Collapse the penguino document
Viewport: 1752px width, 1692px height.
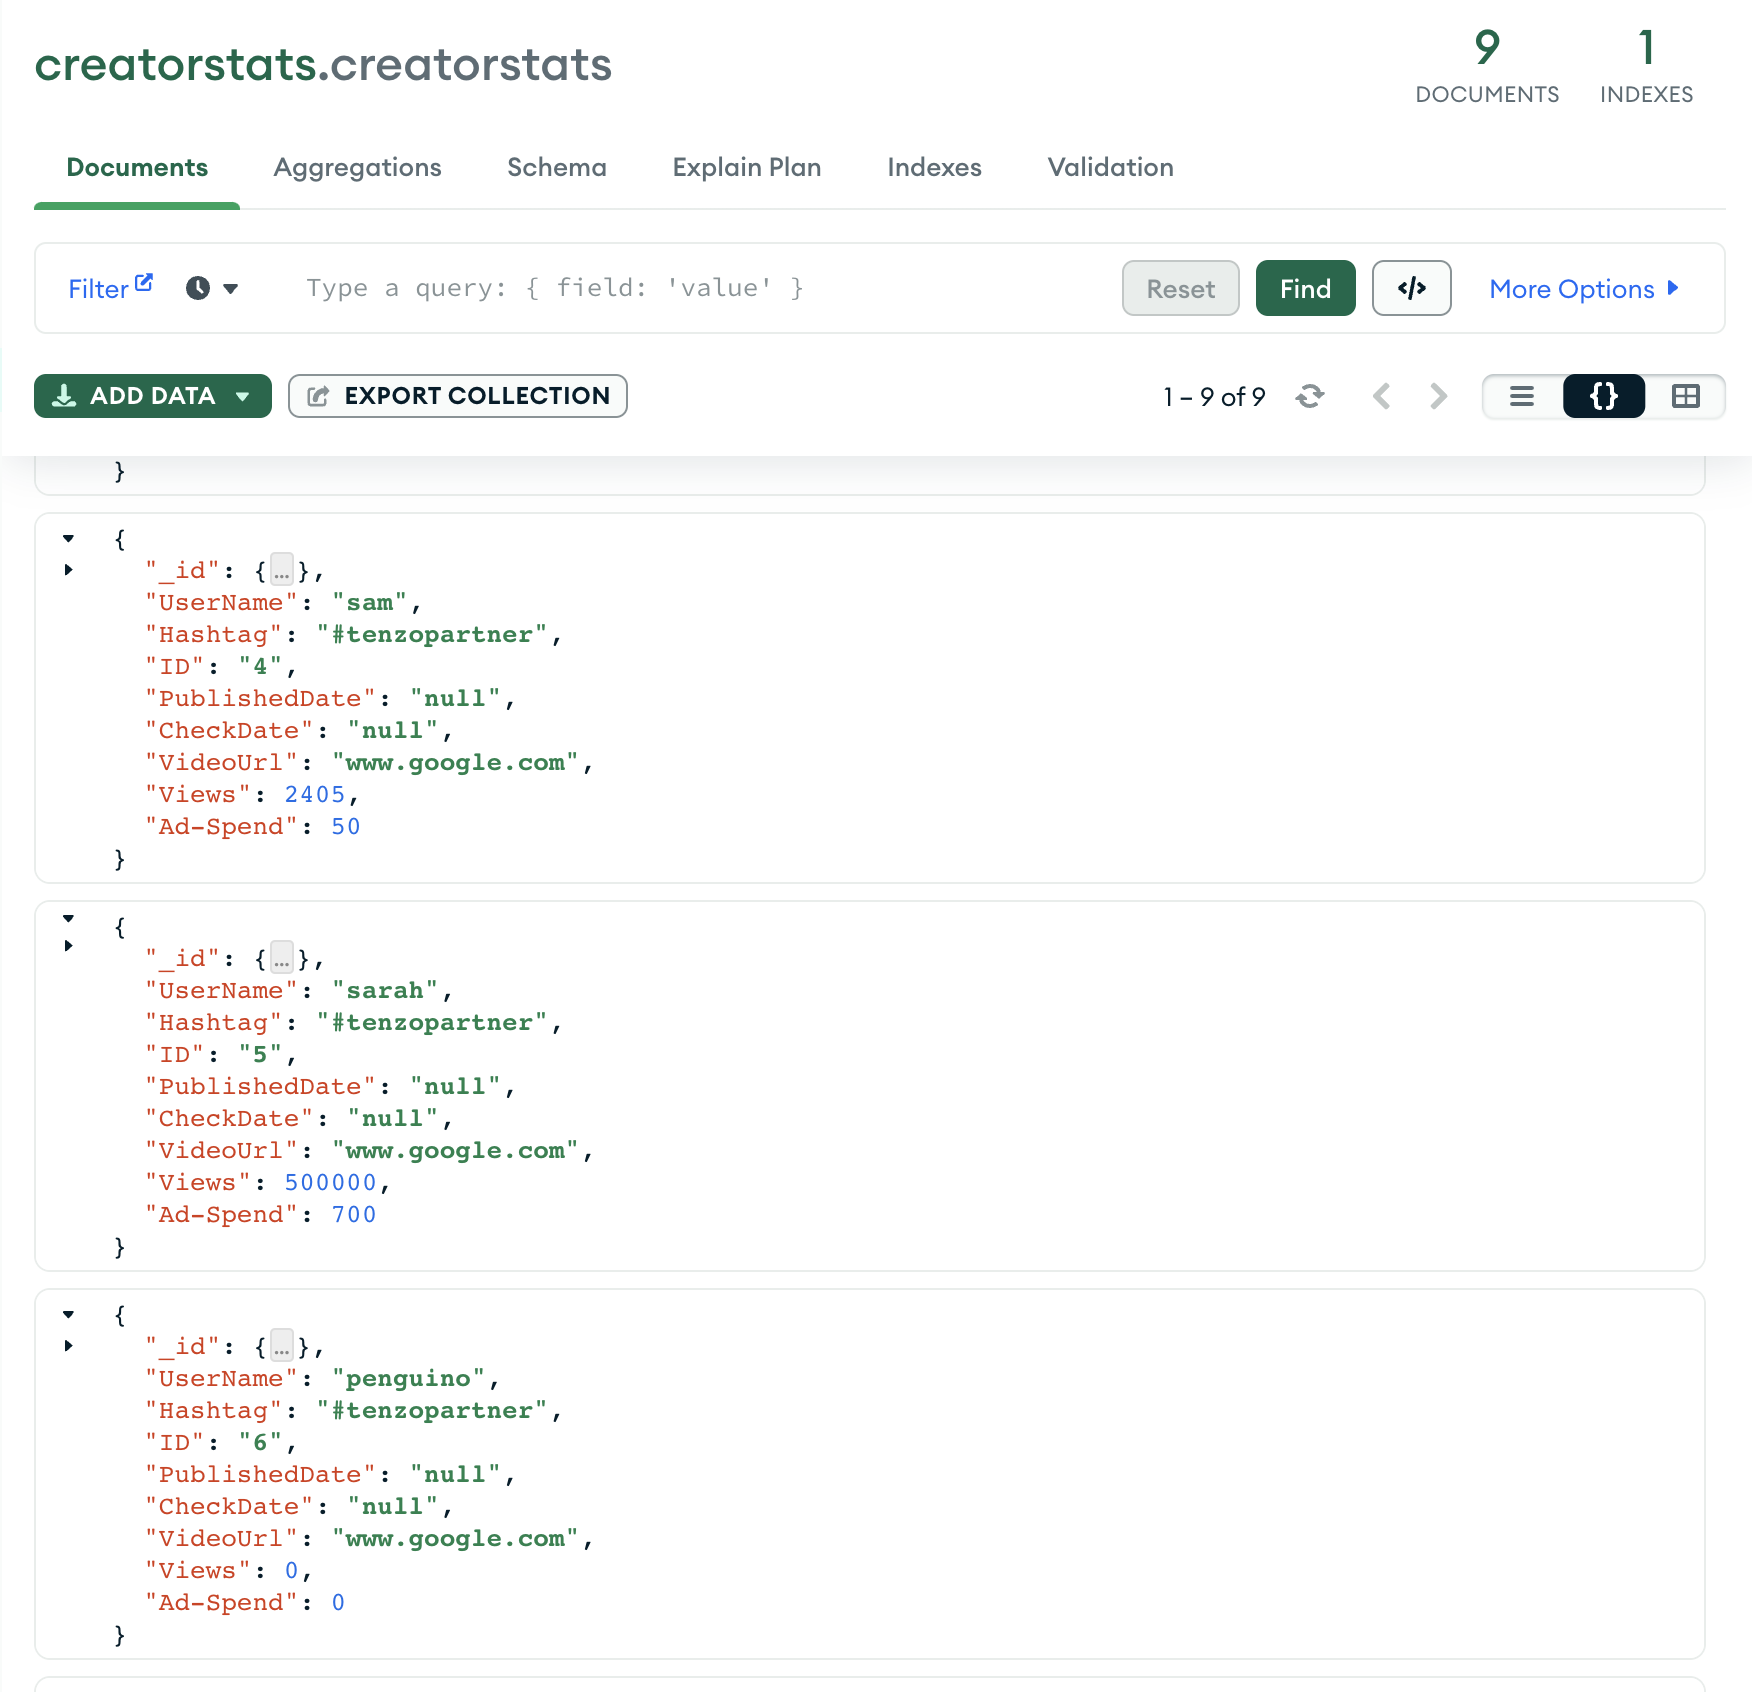click(69, 1315)
